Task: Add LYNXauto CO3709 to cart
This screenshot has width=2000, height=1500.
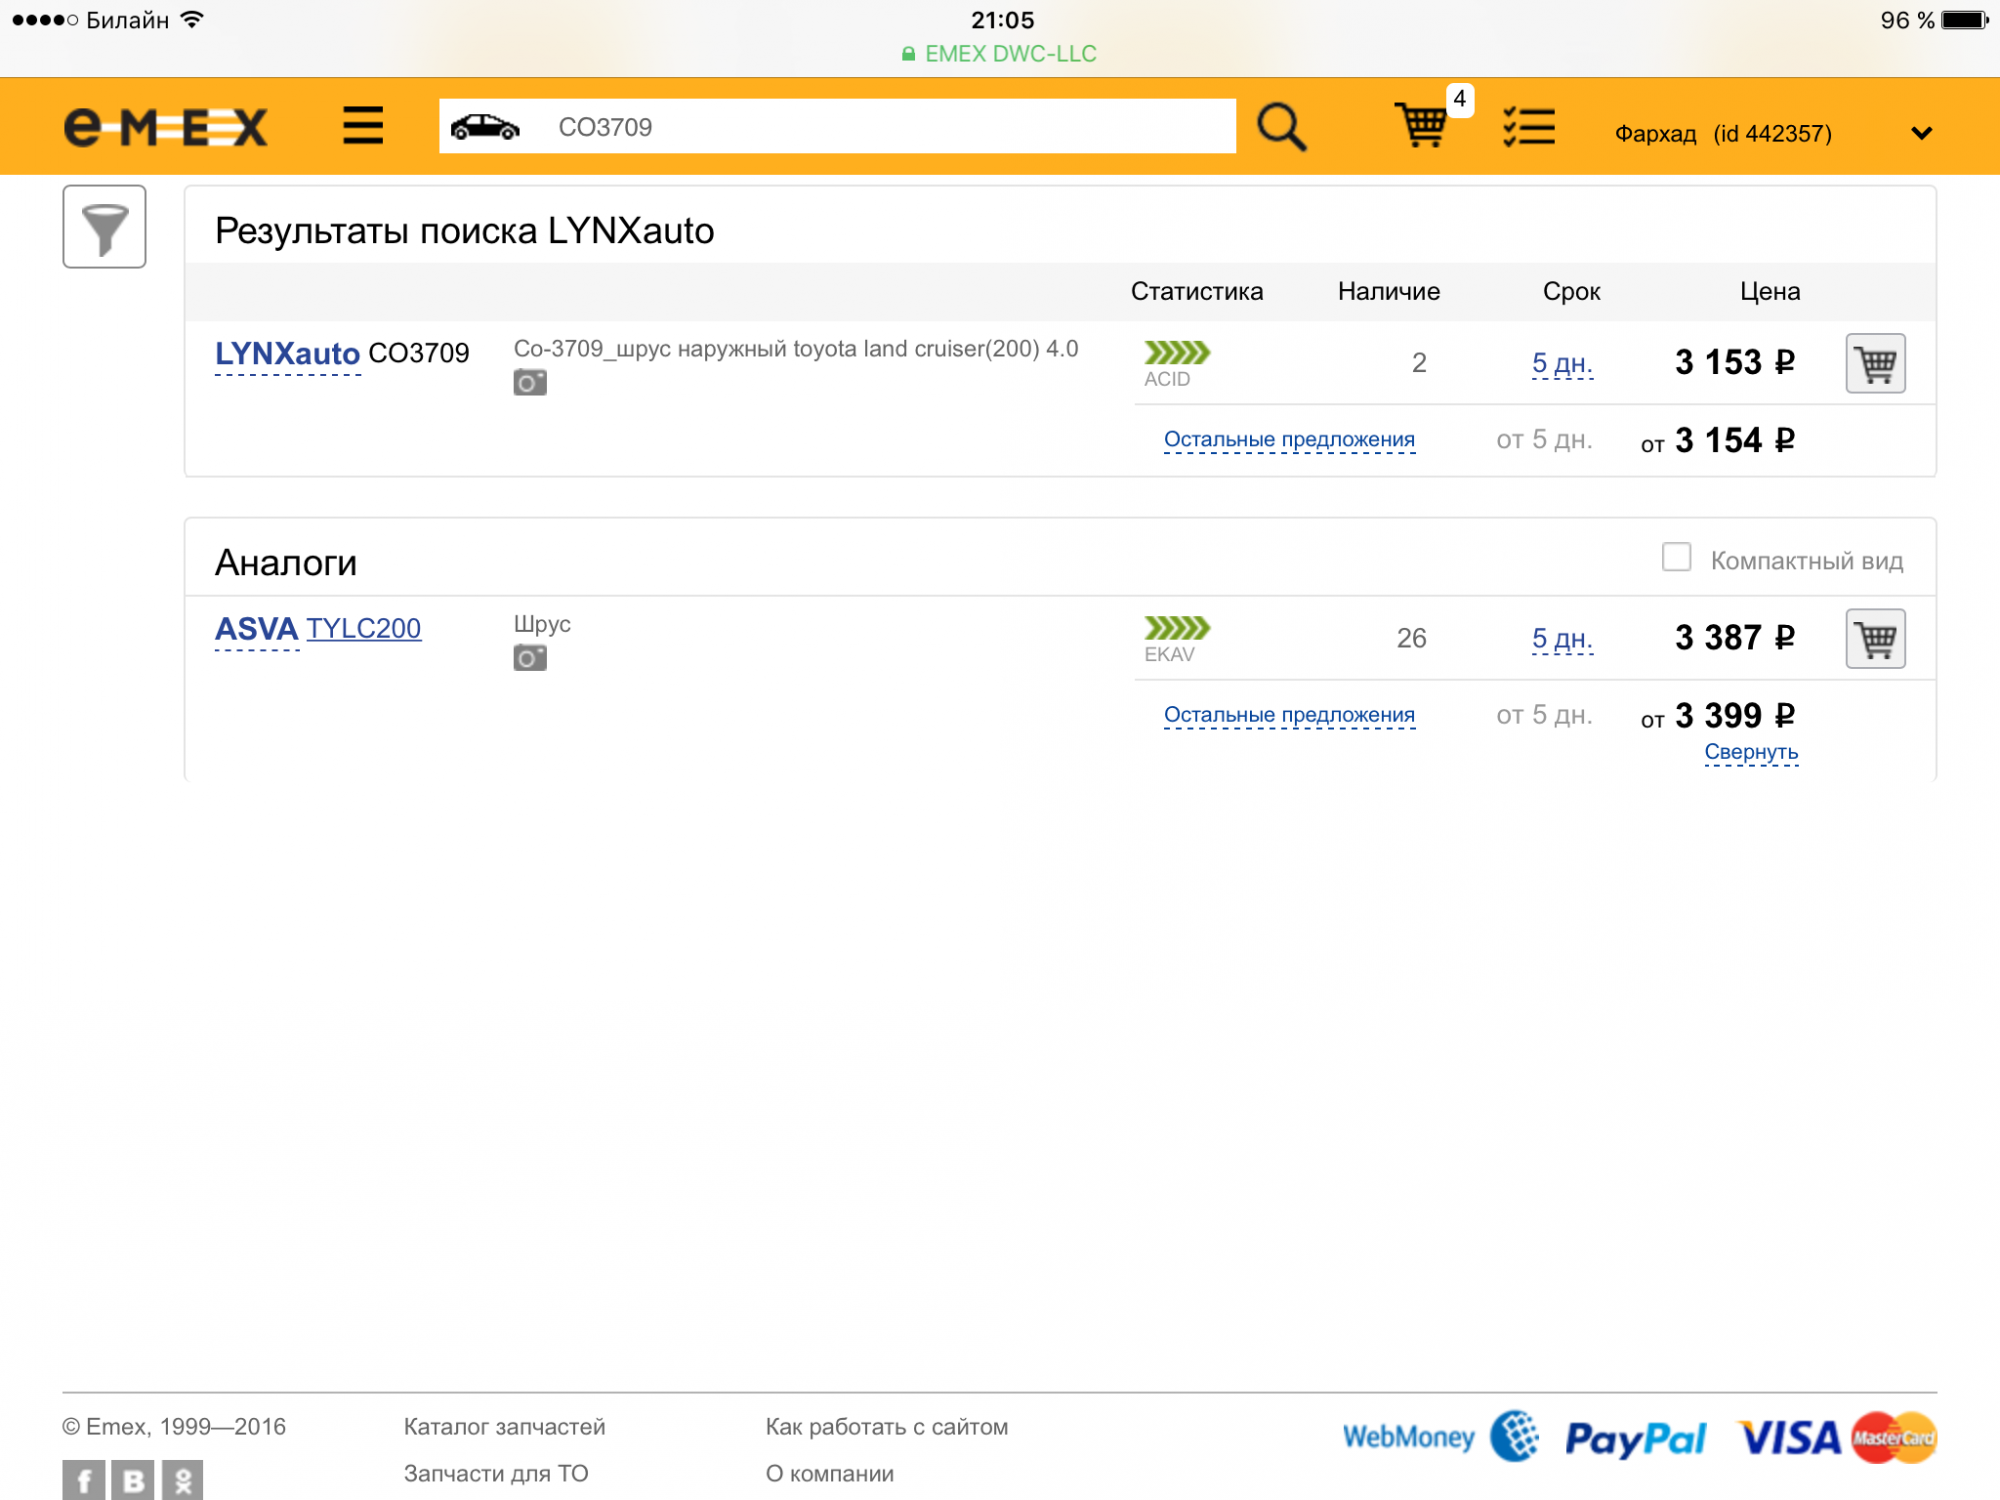Action: (x=1874, y=363)
